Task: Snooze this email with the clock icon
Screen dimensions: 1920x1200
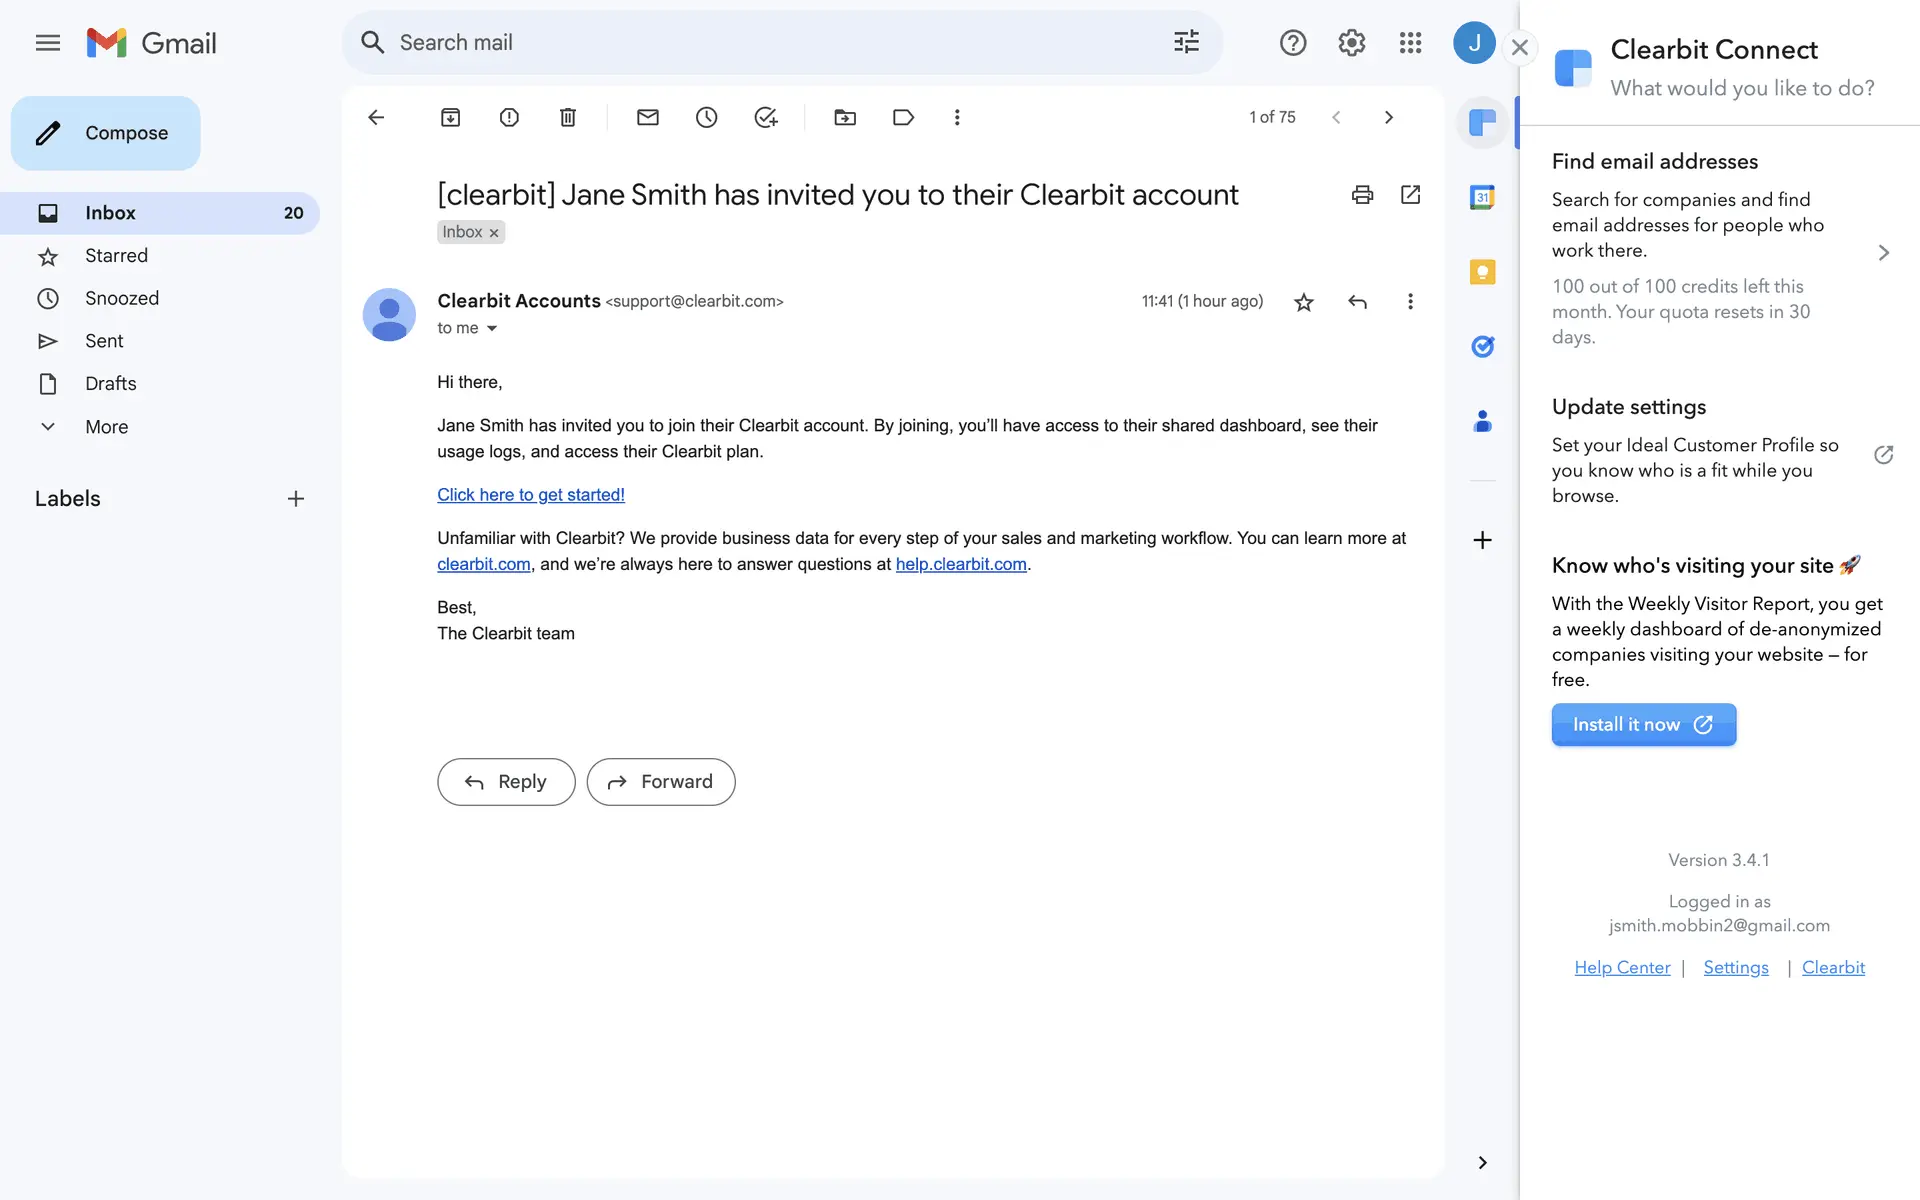Action: point(706,117)
